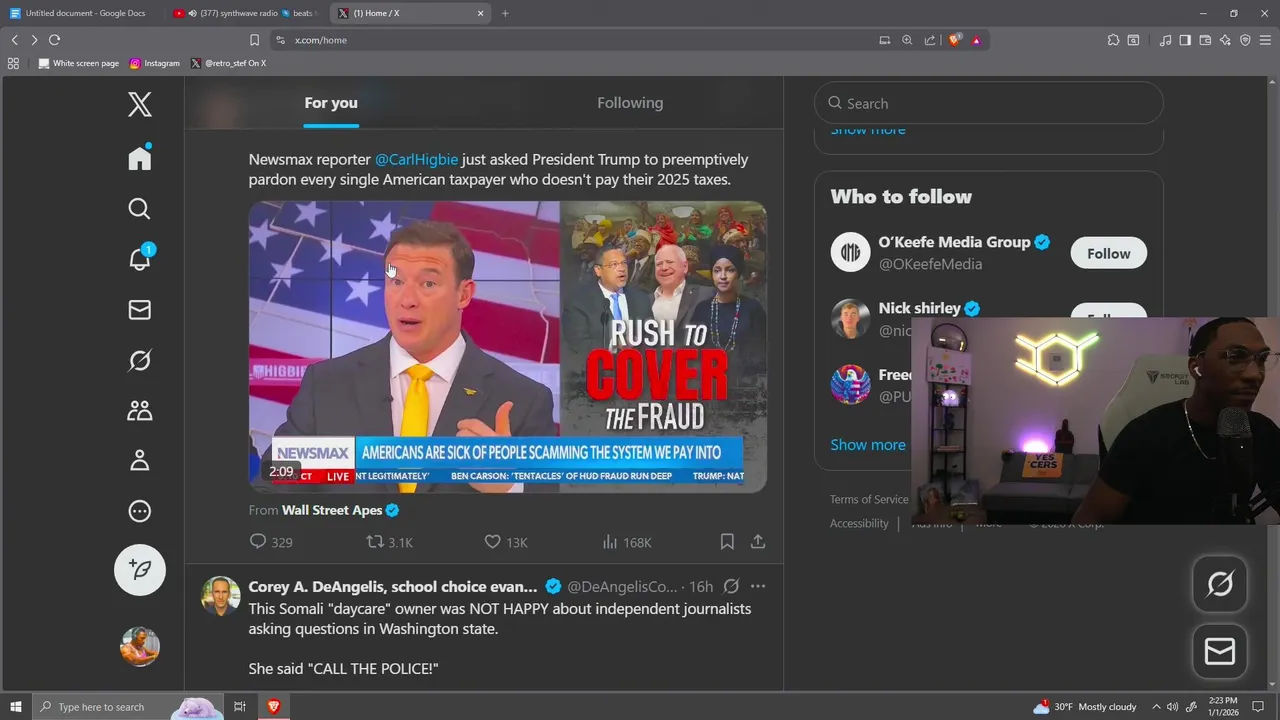
Task: Reload the page
Action: 54,40
